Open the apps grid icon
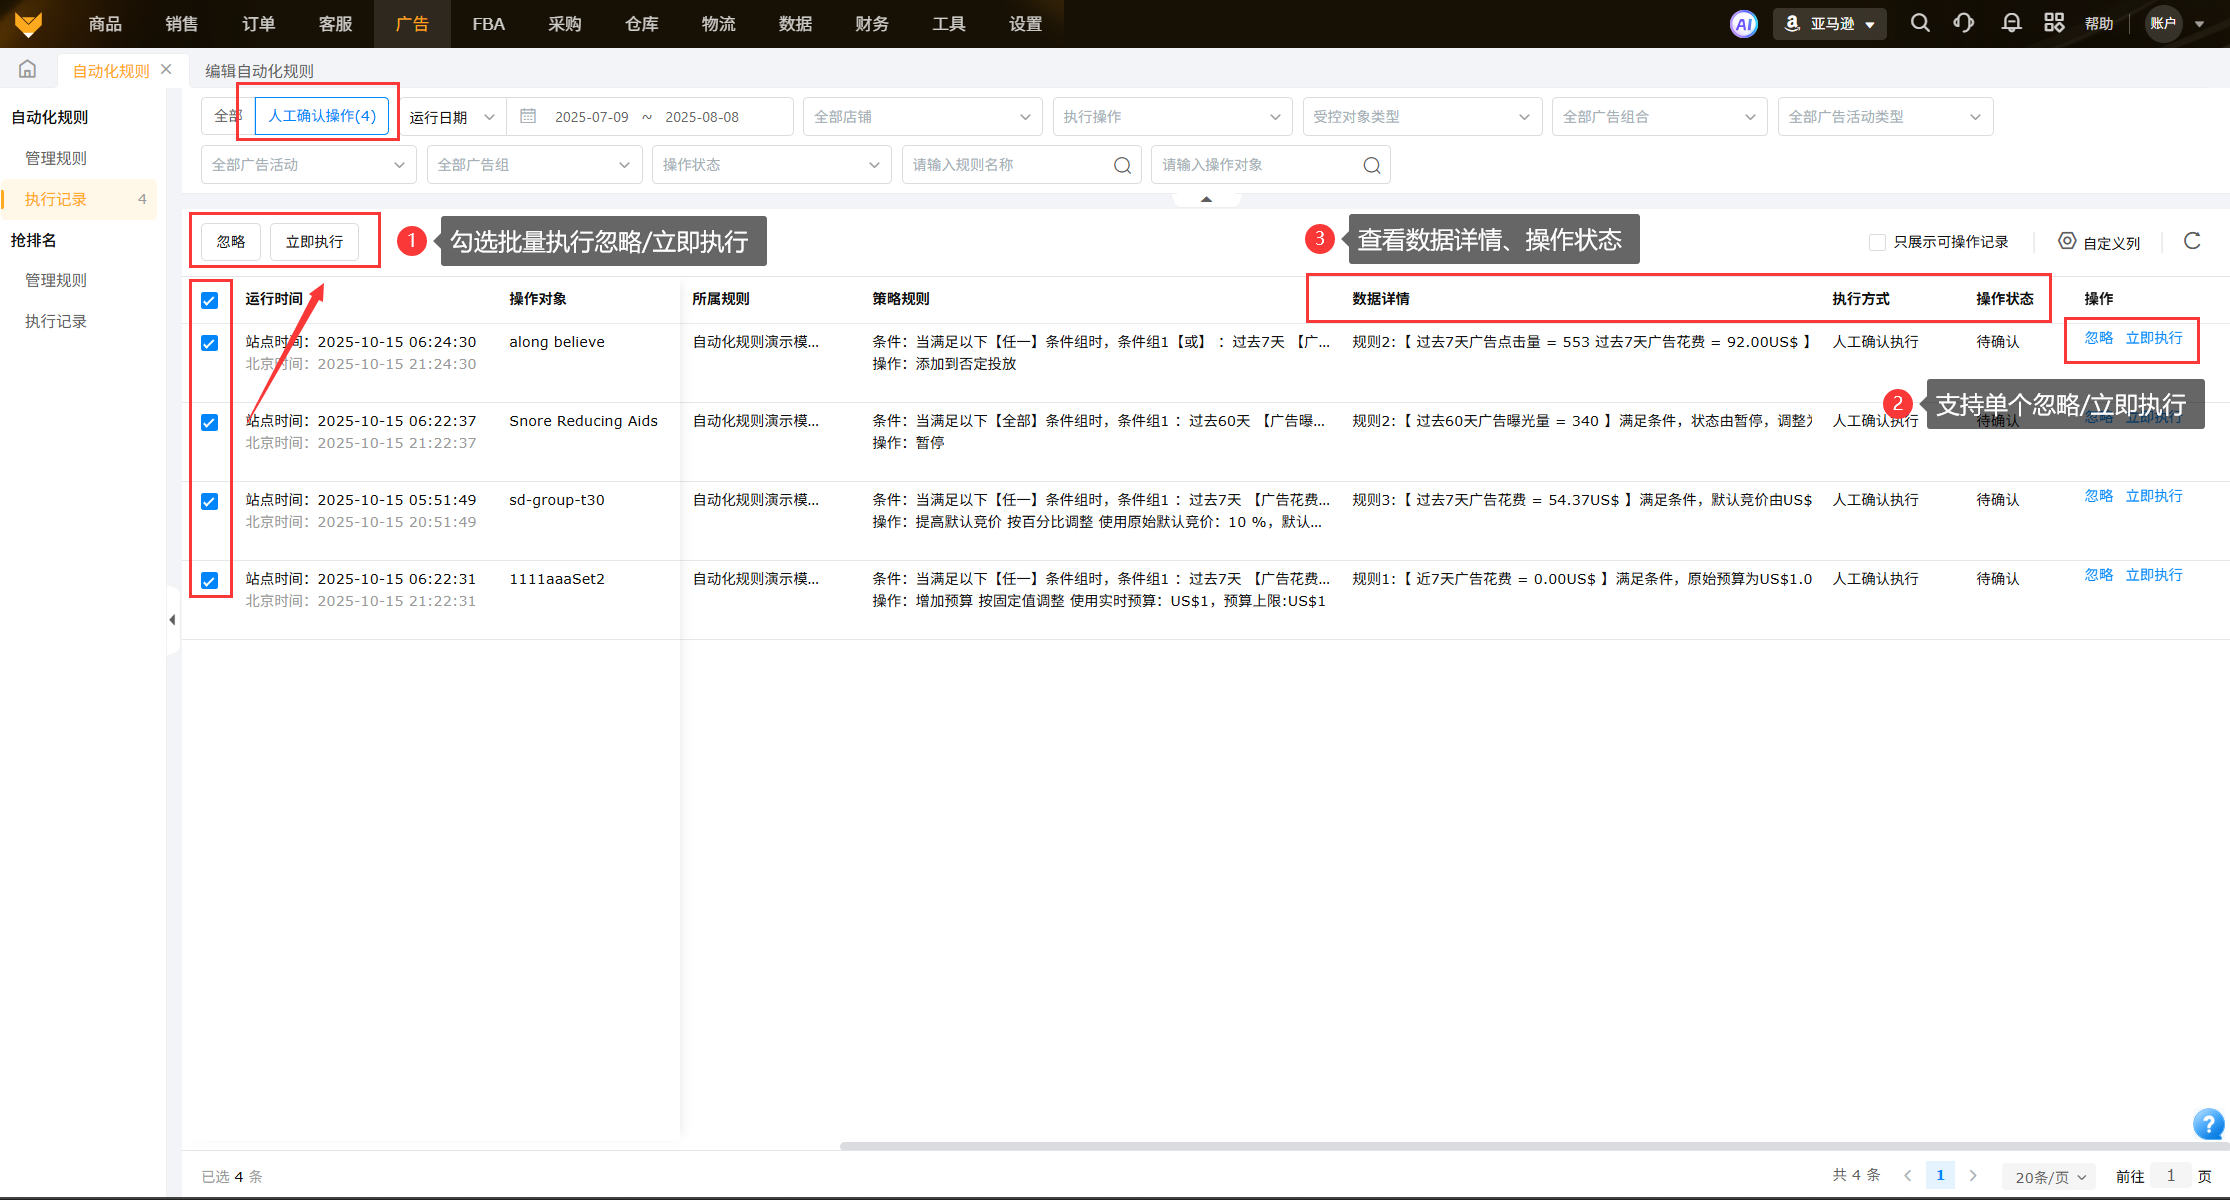 (2053, 23)
